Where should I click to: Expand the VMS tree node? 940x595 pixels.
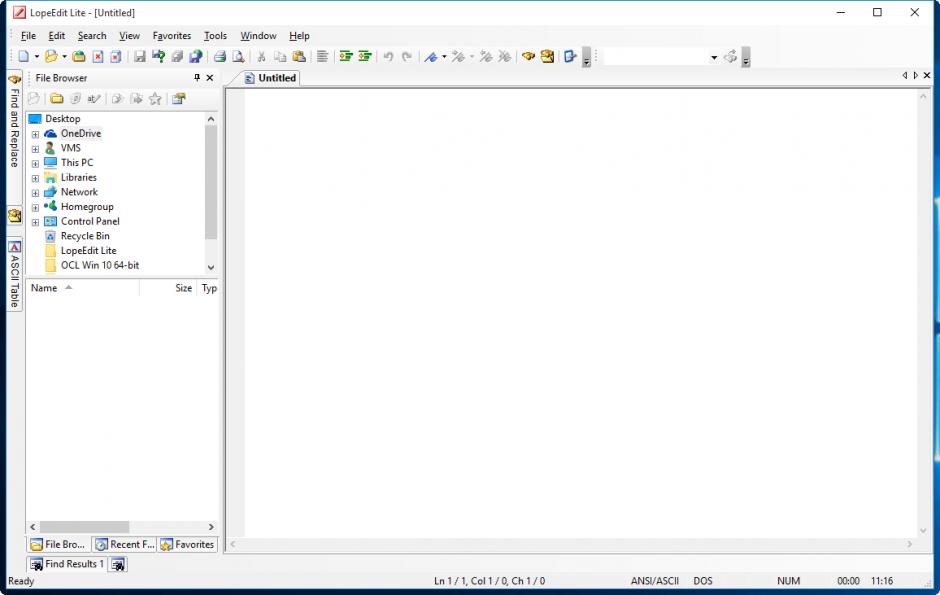35,149
